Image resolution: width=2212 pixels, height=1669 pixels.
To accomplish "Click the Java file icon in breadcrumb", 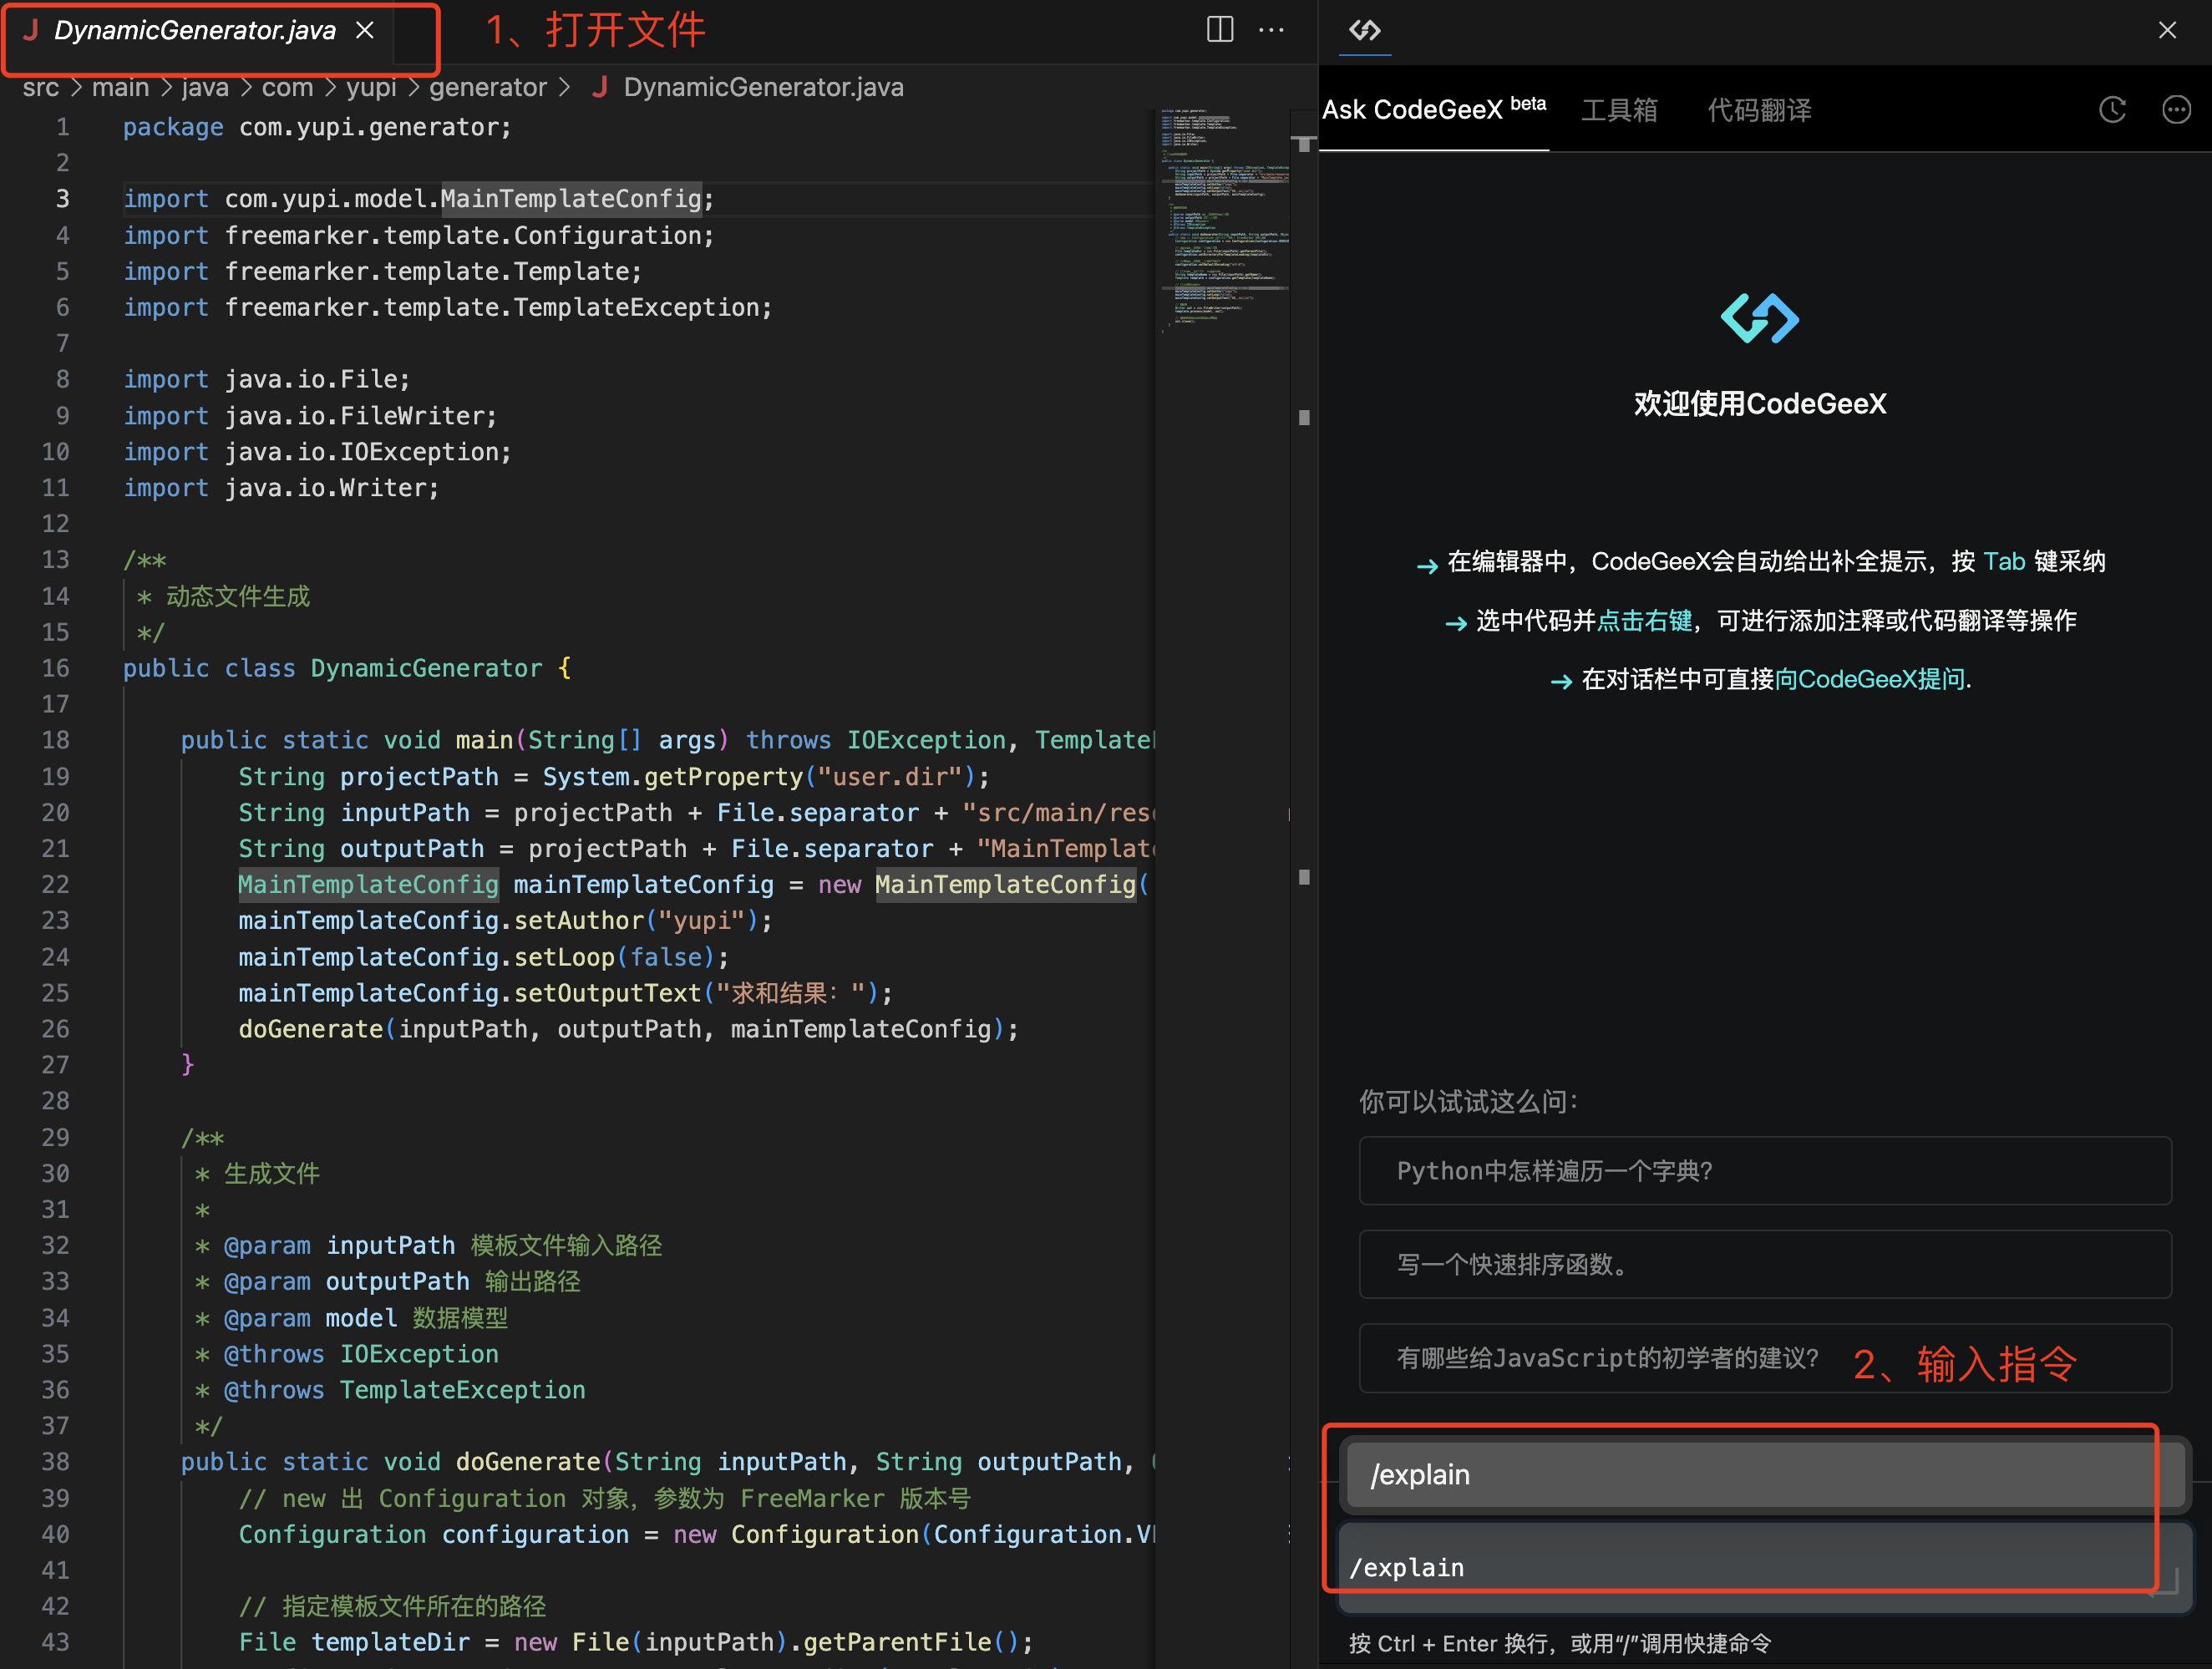I will [599, 88].
